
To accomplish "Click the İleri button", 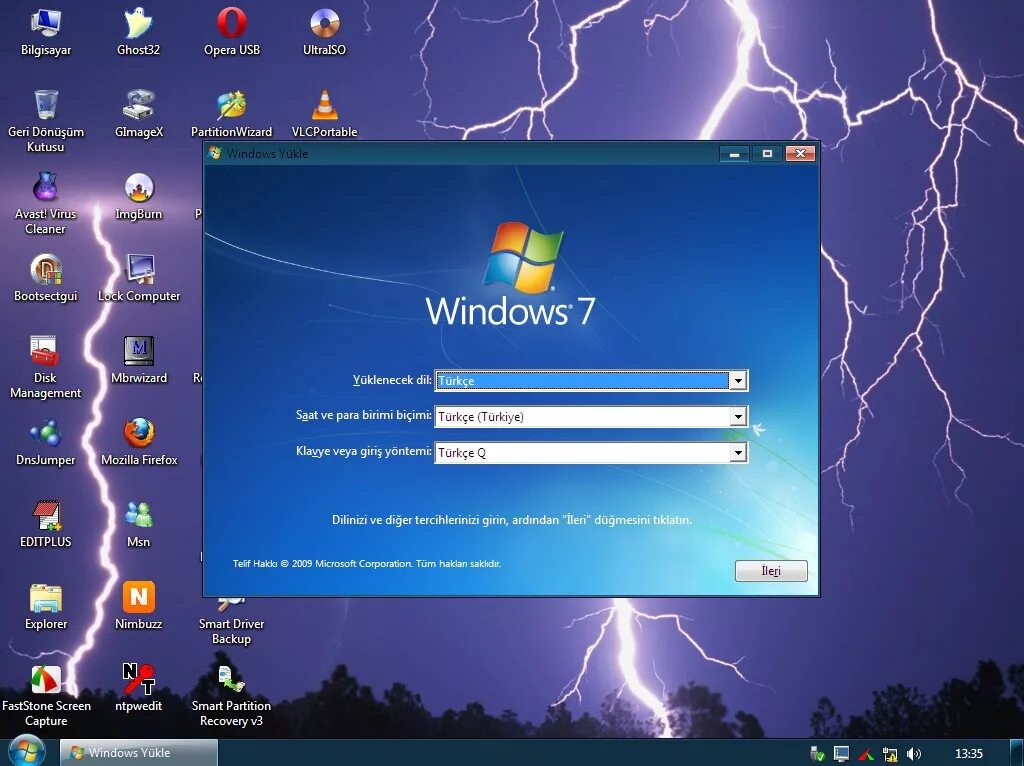I will click(771, 571).
